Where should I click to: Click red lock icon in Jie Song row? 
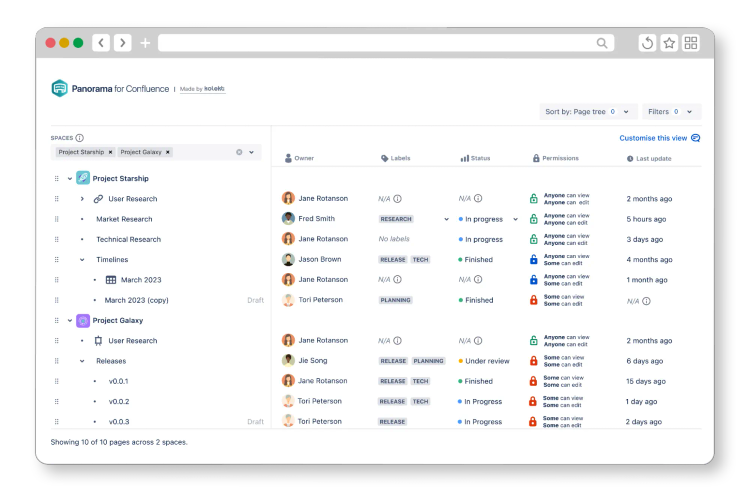pyautogui.click(x=533, y=361)
